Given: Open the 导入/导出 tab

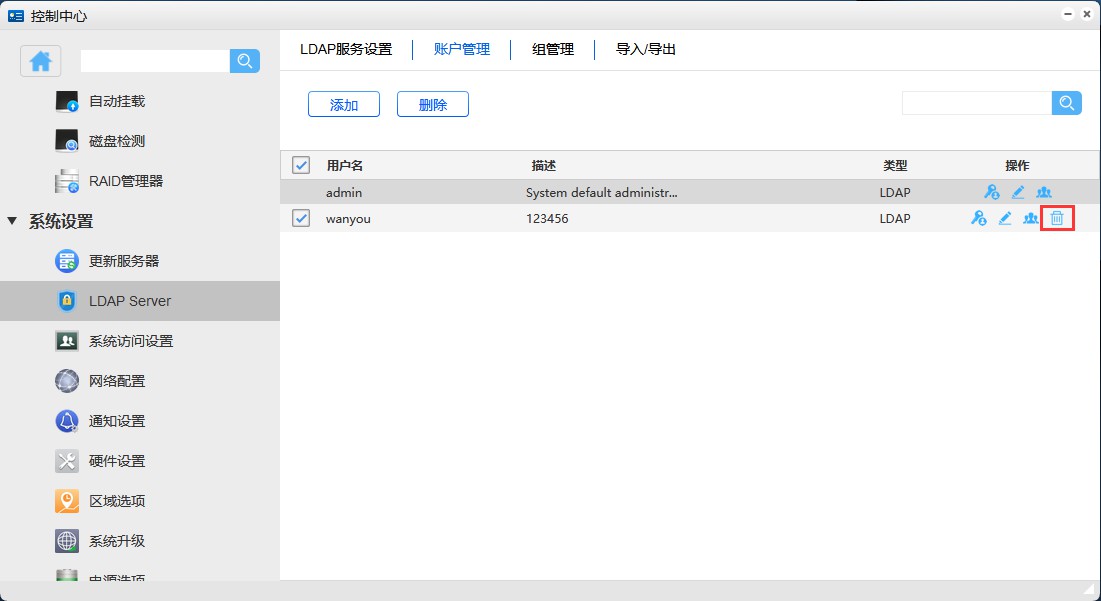Looking at the screenshot, I should (x=646, y=49).
